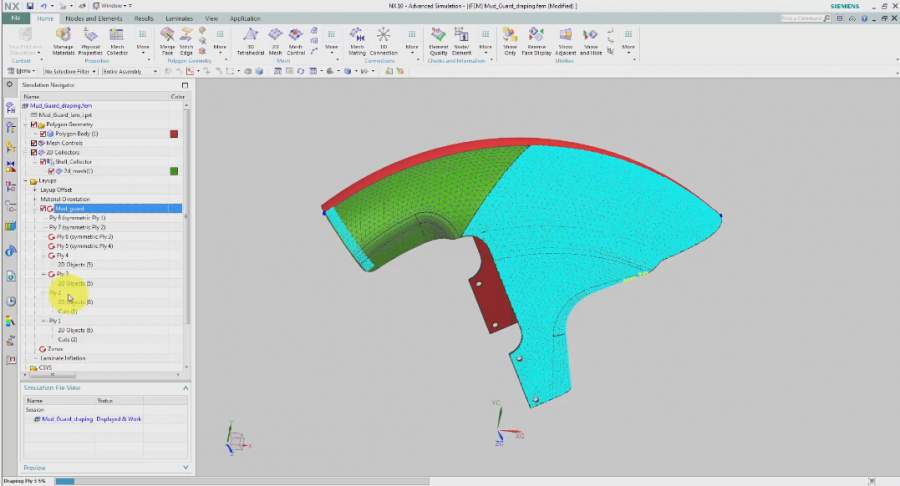Open the File menu tab
900x486 pixels.
15,18
